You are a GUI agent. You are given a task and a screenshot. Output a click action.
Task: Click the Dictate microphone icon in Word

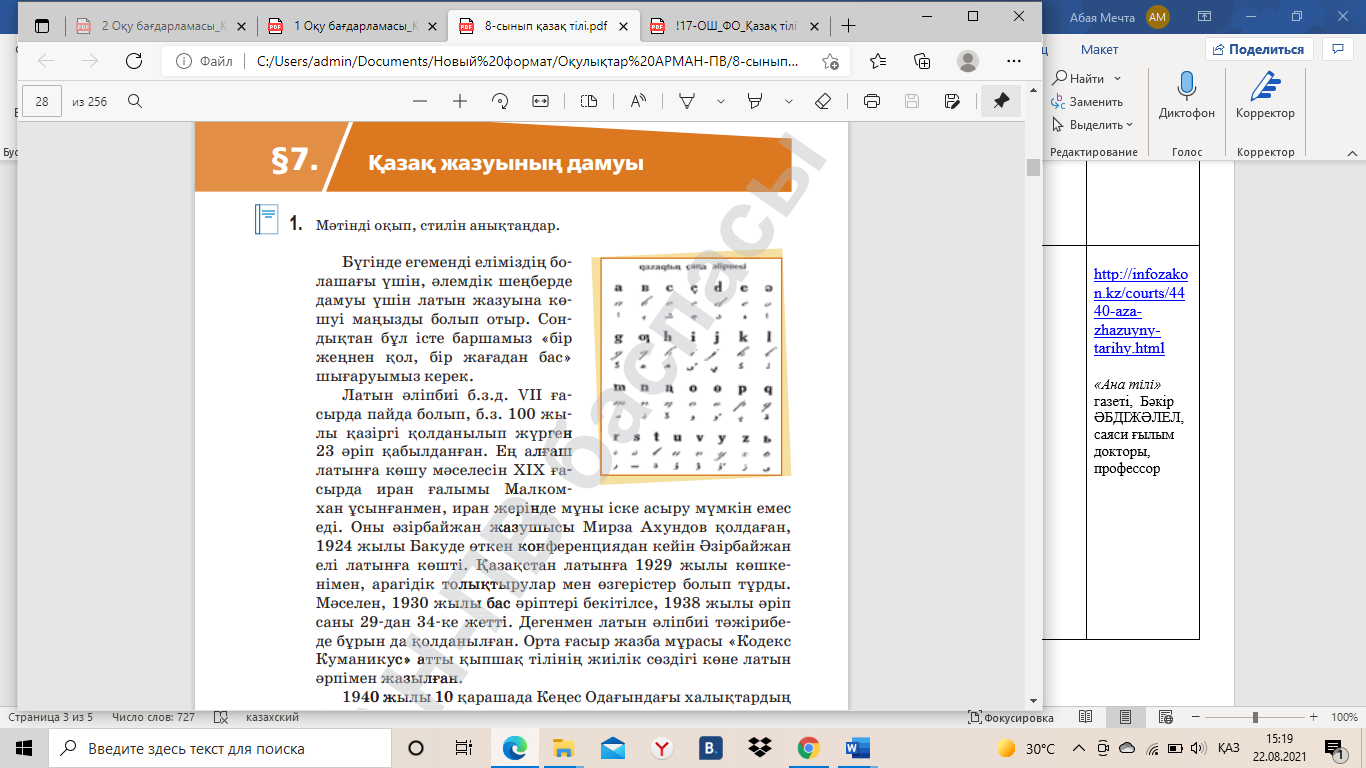(x=1187, y=87)
